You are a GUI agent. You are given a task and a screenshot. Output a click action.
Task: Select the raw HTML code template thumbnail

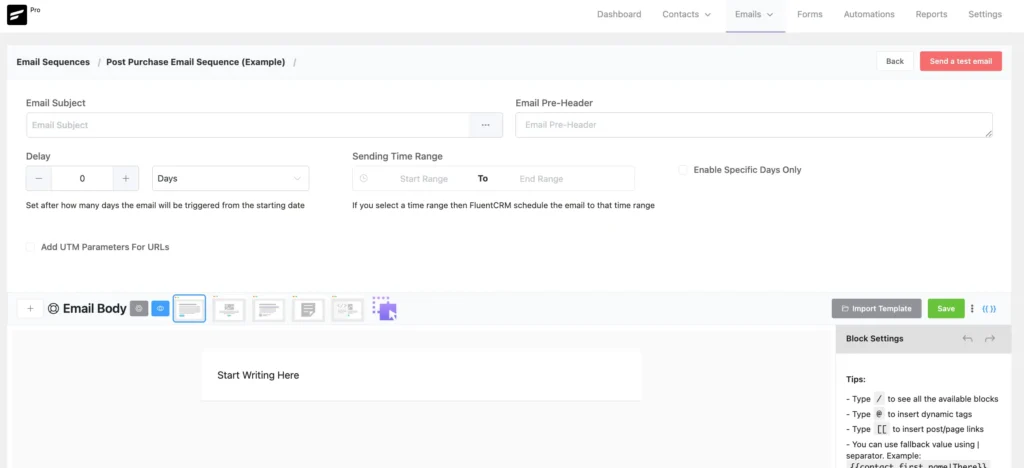[x=347, y=309]
